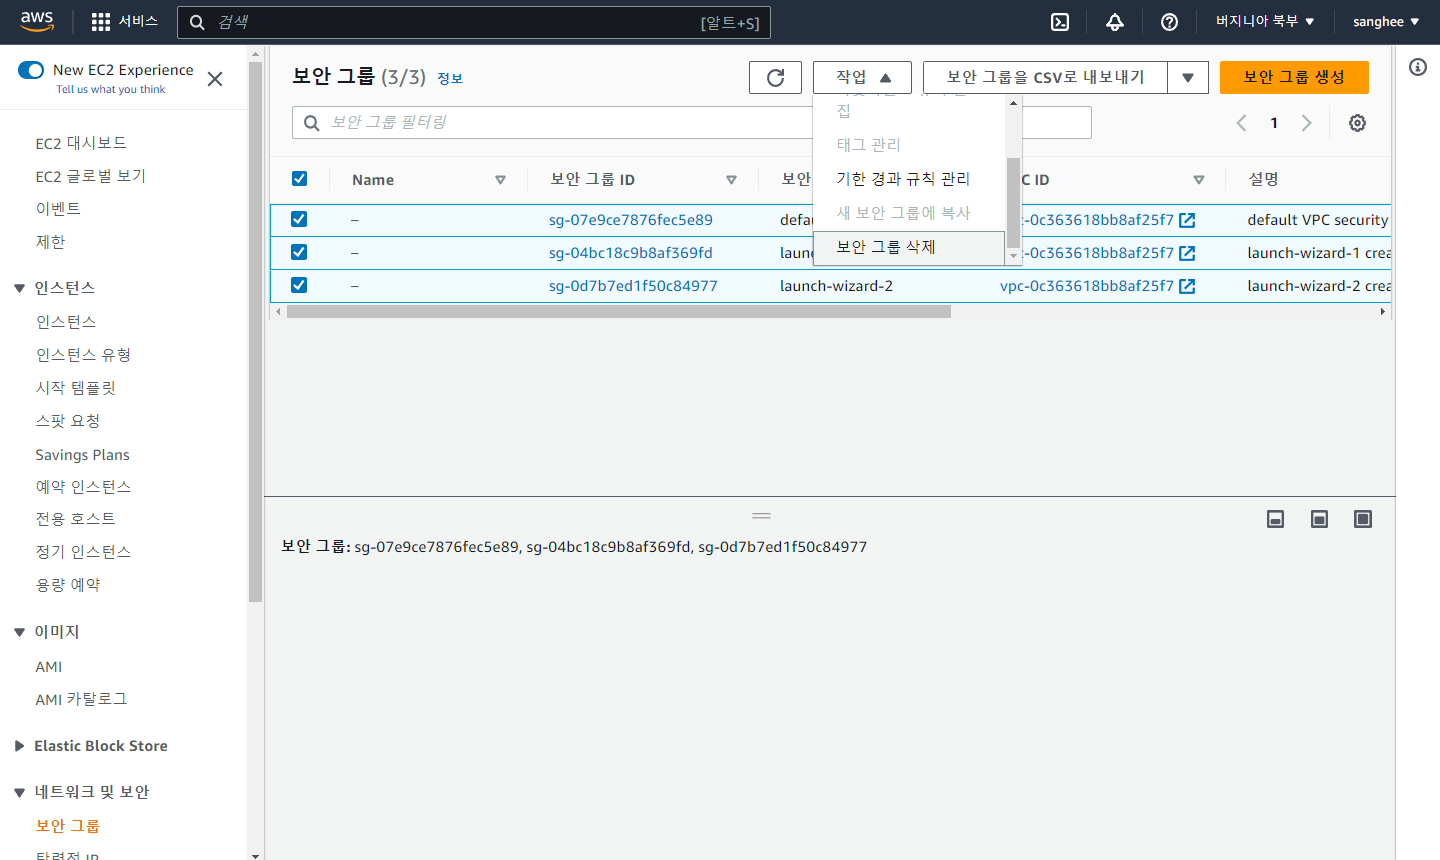The width and height of the screenshot is (1440, 860).
Task: Sort by Name column arrow
Action: tap(500, 180)
